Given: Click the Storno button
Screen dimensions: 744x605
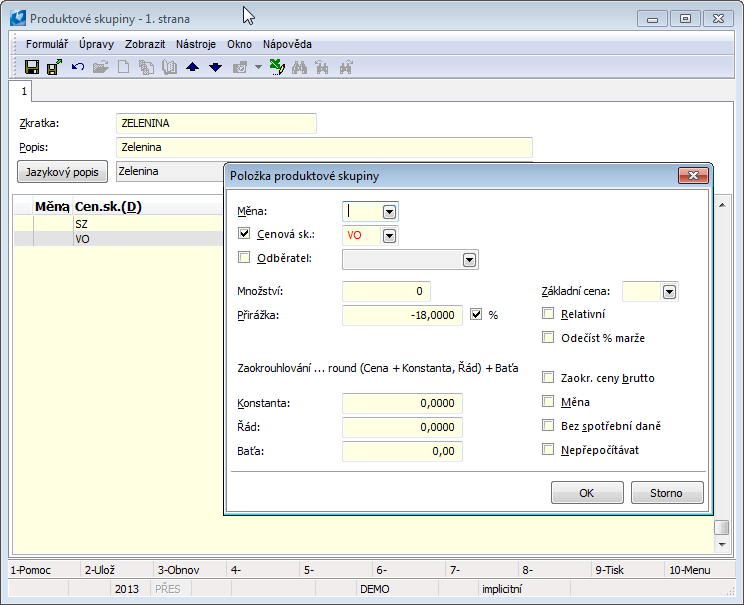Looking at the screenshot, I should 666,493.
